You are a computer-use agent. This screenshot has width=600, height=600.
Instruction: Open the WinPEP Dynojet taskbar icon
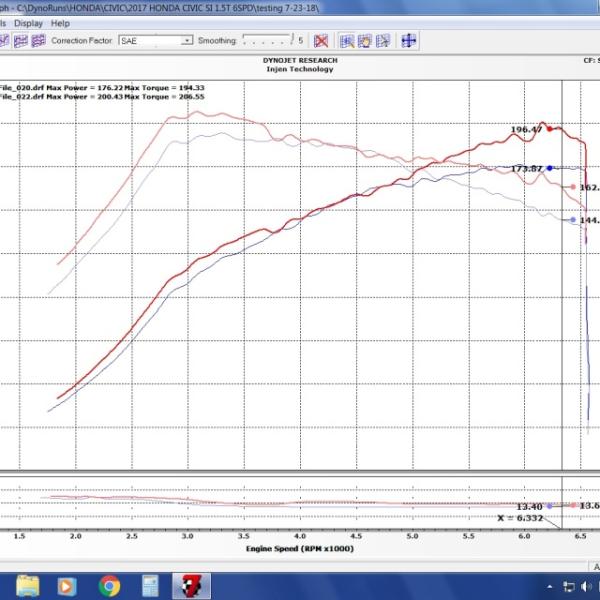[191, 586]
